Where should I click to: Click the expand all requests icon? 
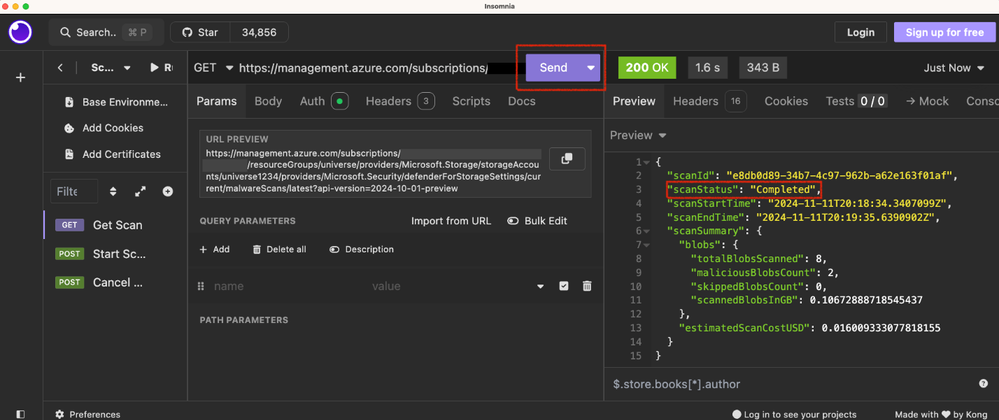click(141, 191)
